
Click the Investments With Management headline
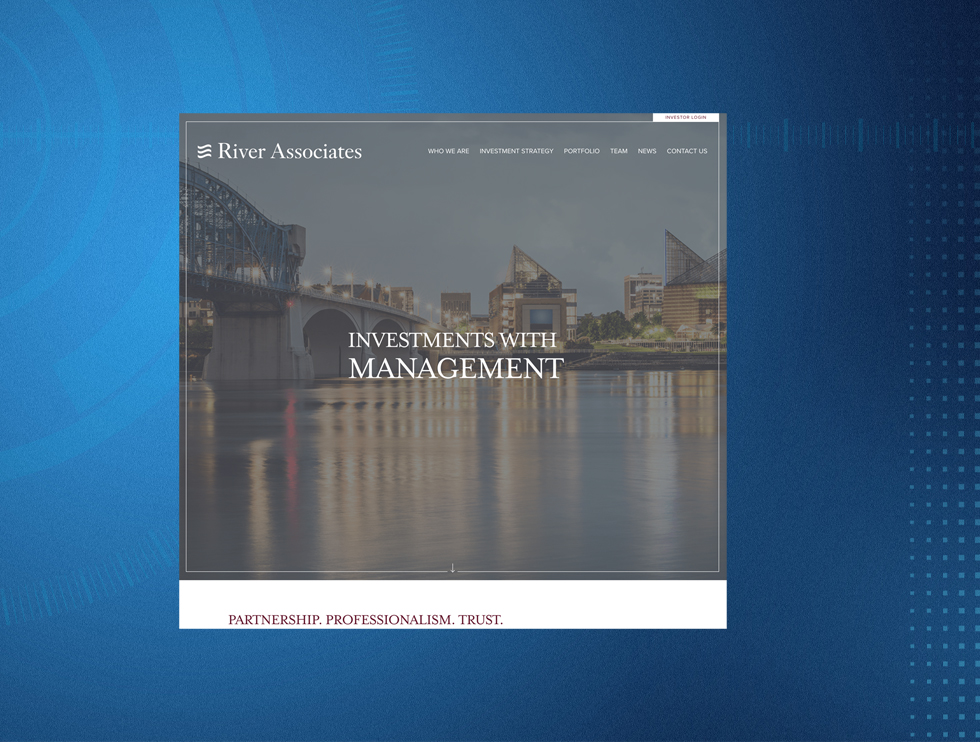point(456,354)
